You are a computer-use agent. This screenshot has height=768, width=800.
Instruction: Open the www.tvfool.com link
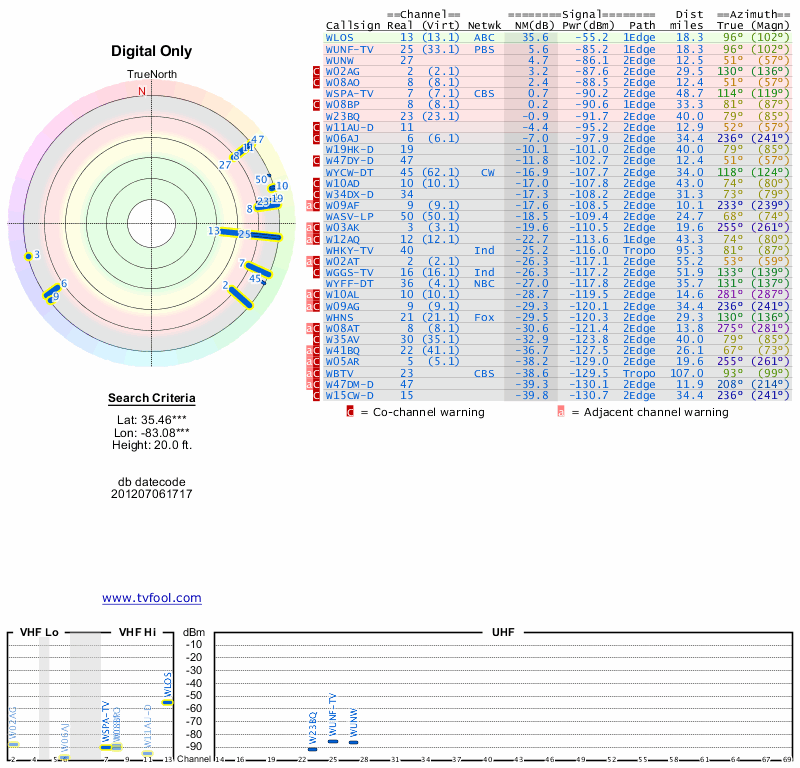pos(152,598)
